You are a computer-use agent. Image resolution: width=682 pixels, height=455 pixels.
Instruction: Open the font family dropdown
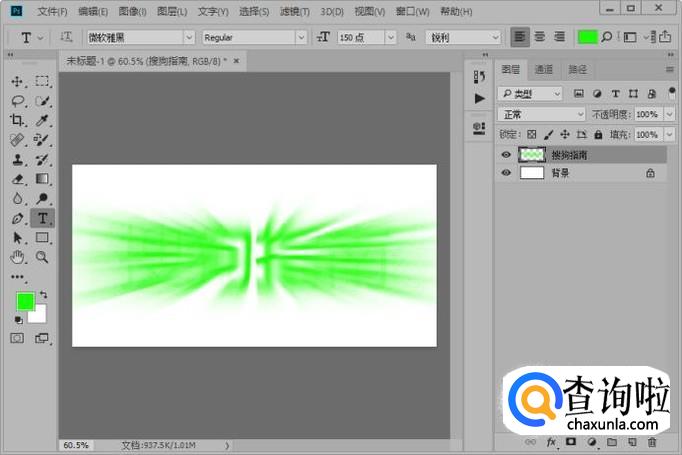(189, 38)
